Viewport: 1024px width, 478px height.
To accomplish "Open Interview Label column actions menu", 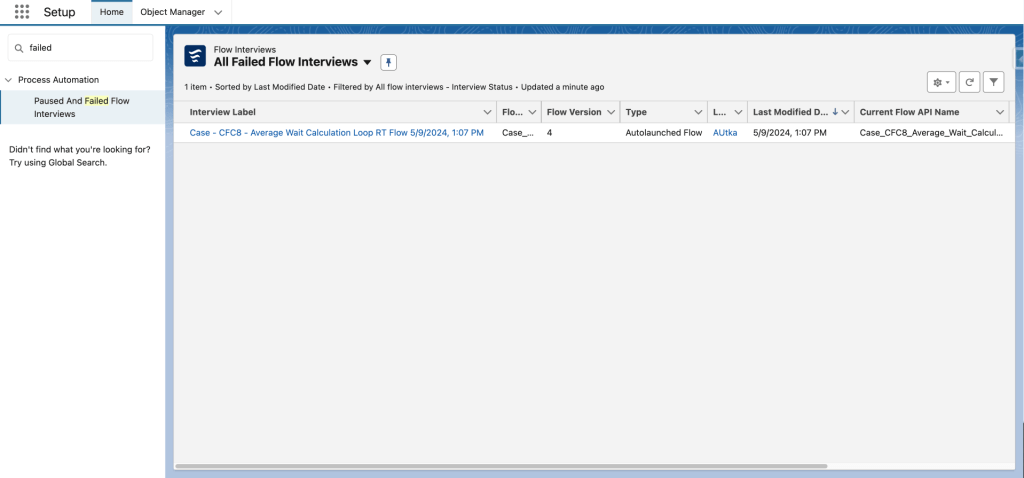I will click(487, 112).
